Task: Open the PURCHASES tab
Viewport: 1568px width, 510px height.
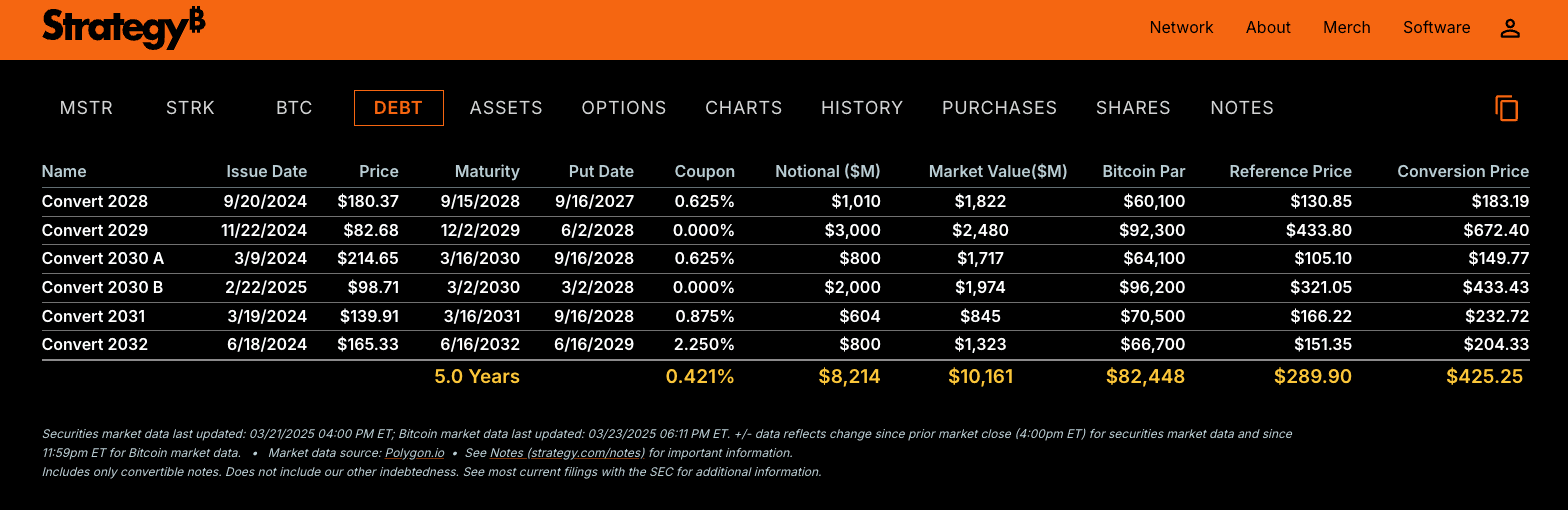Action: pos(999,108)
